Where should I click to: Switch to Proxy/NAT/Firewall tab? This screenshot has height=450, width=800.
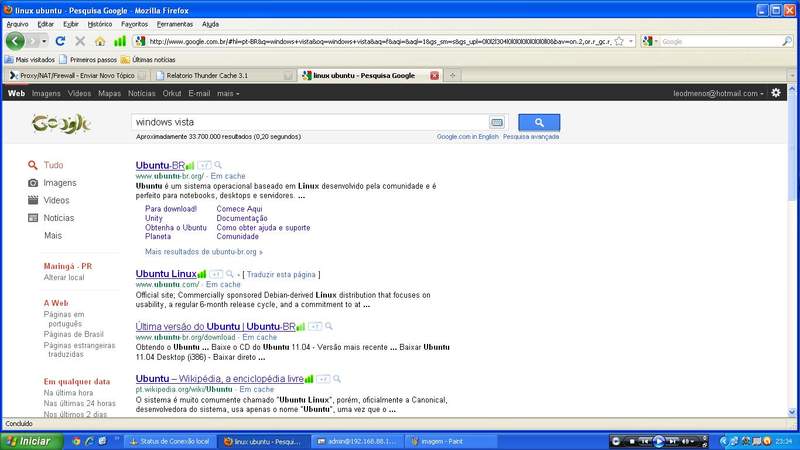pyautogui.click(x=77, y=76)
